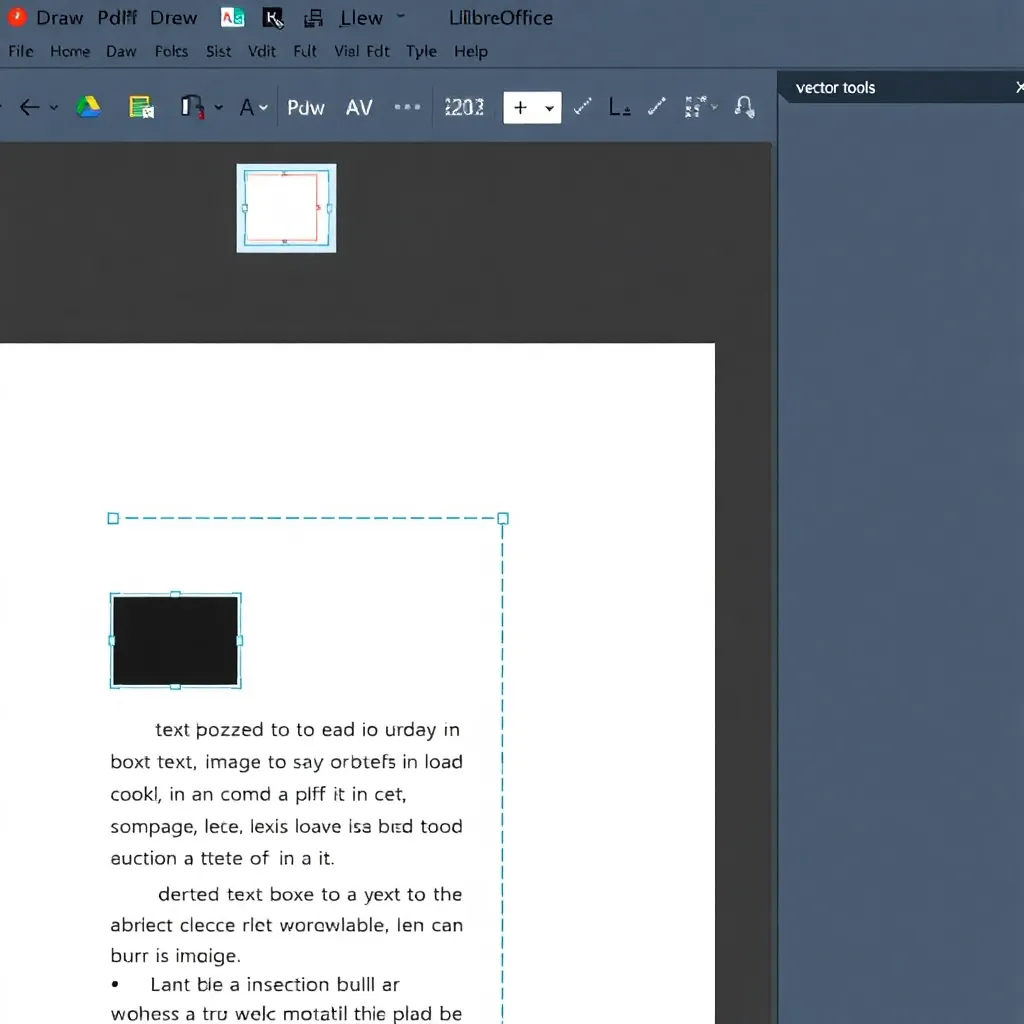Open the View dropdown next to Llew

[400, 17]
